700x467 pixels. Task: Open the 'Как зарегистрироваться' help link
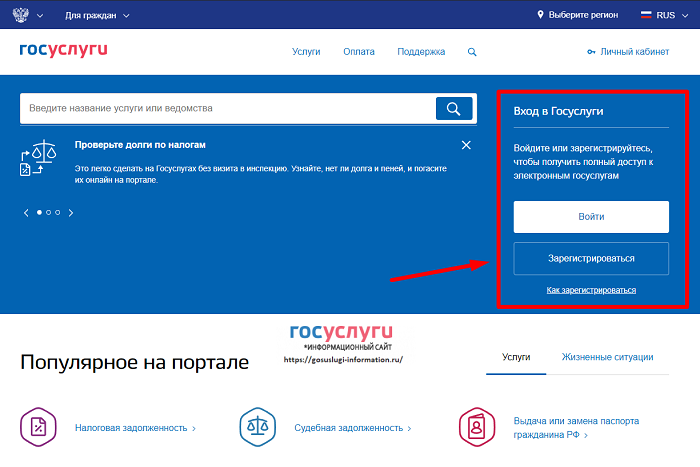pyautogui.click(x=591, y=290)
